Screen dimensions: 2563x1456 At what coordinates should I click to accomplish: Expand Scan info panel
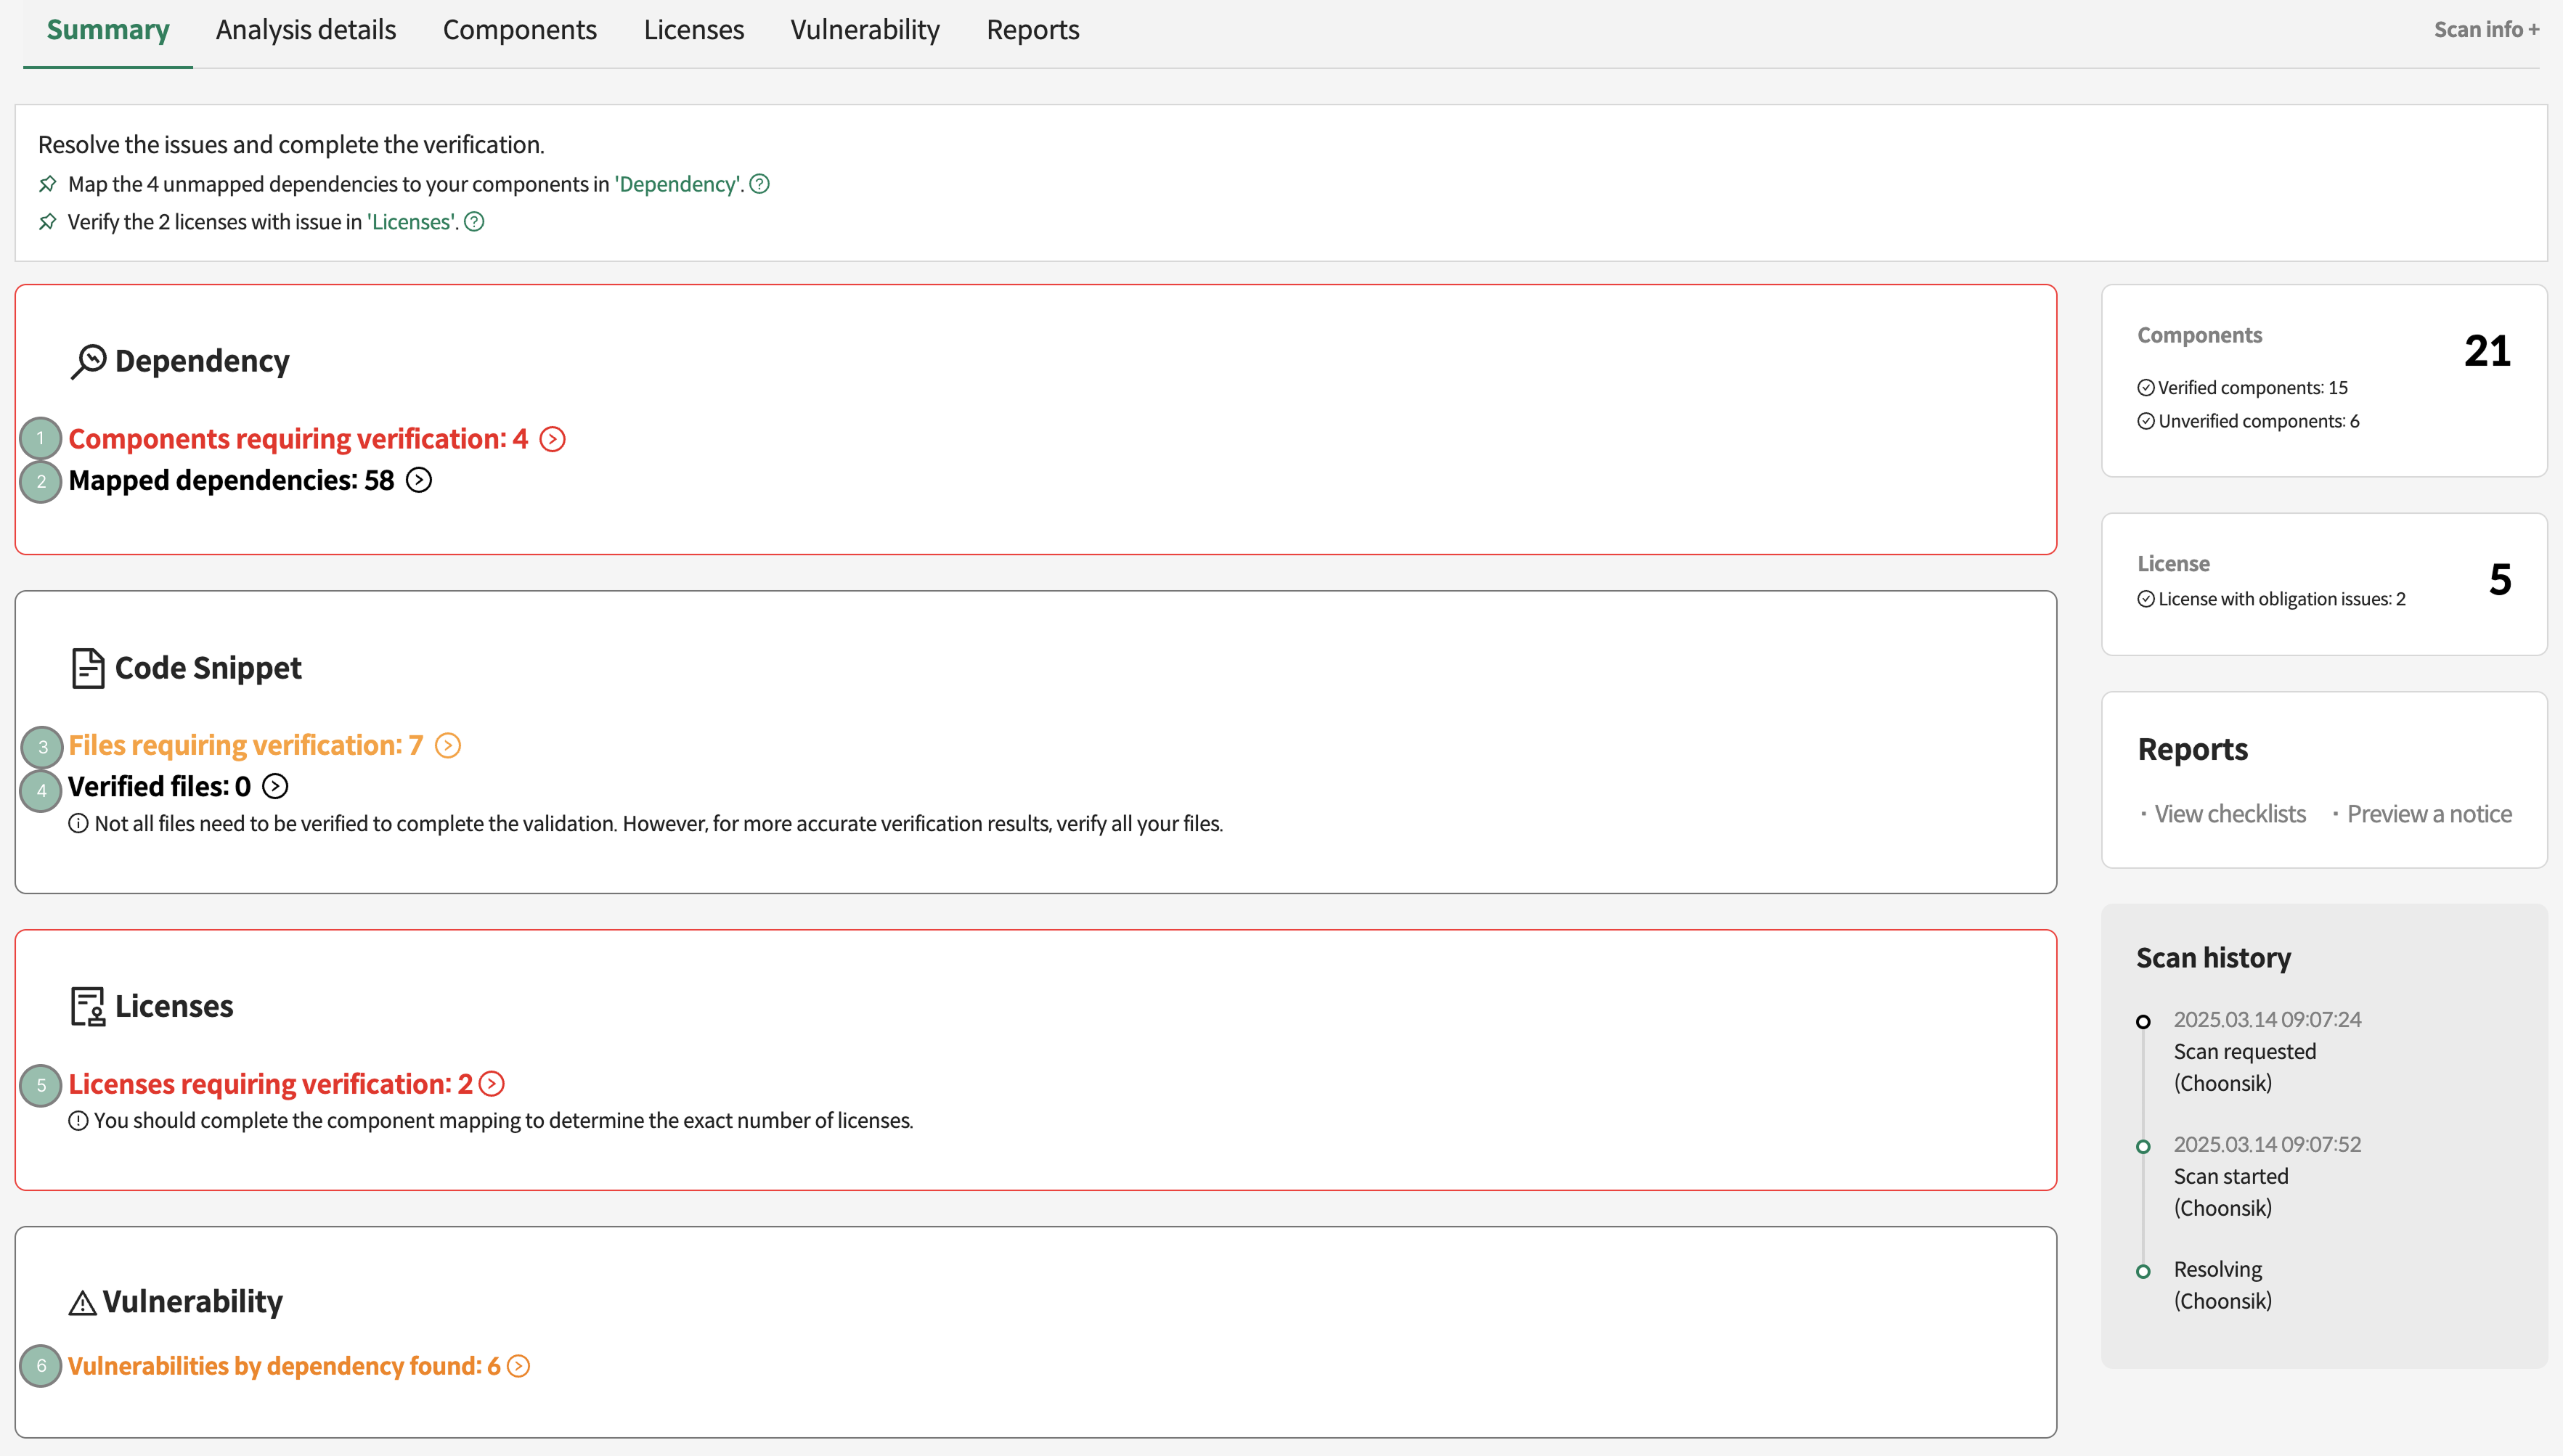click(x=2486, y=30)
